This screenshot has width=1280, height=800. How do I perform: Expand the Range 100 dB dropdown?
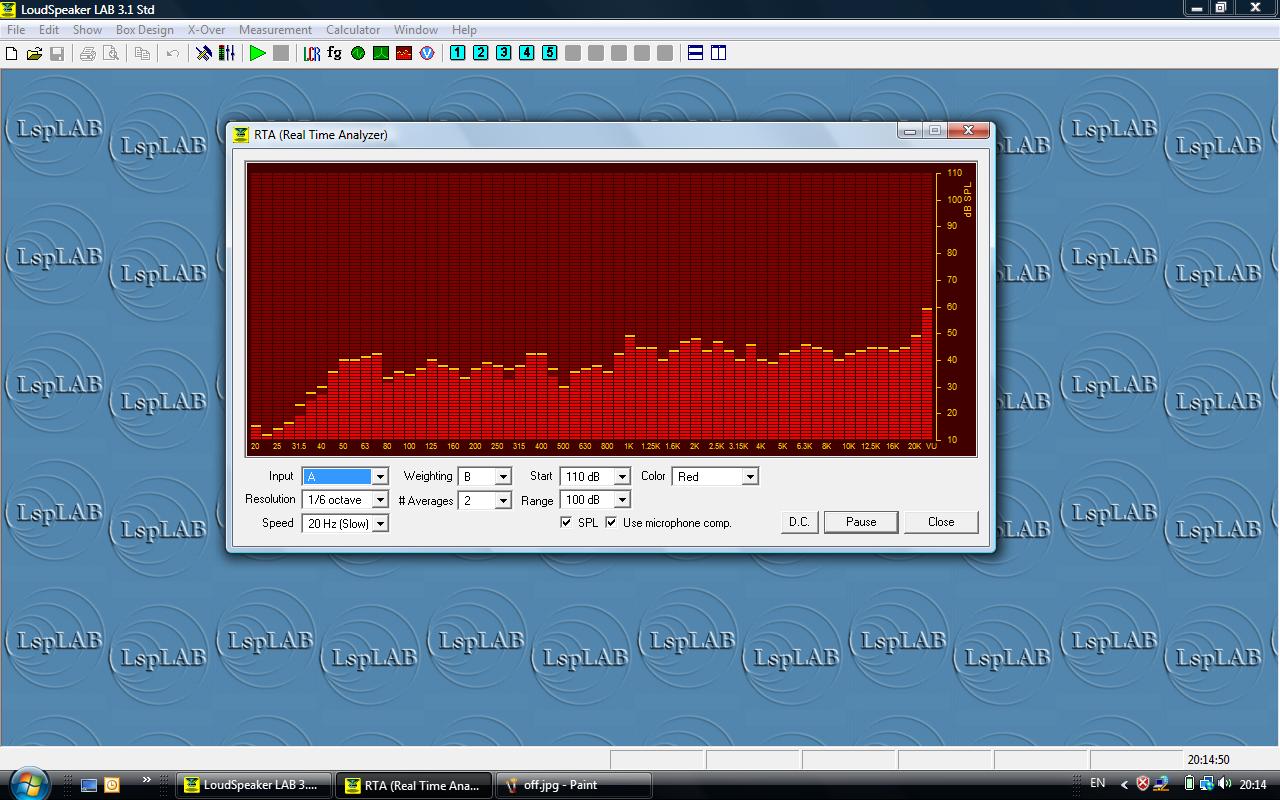click(x=595, y=500)
